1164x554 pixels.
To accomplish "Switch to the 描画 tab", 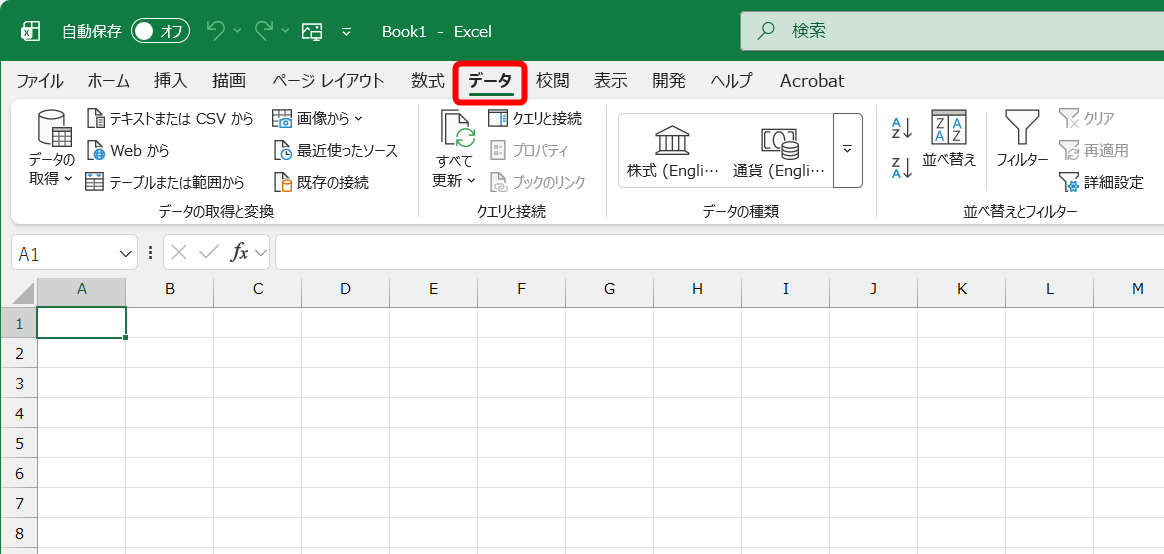I will 229,81.
